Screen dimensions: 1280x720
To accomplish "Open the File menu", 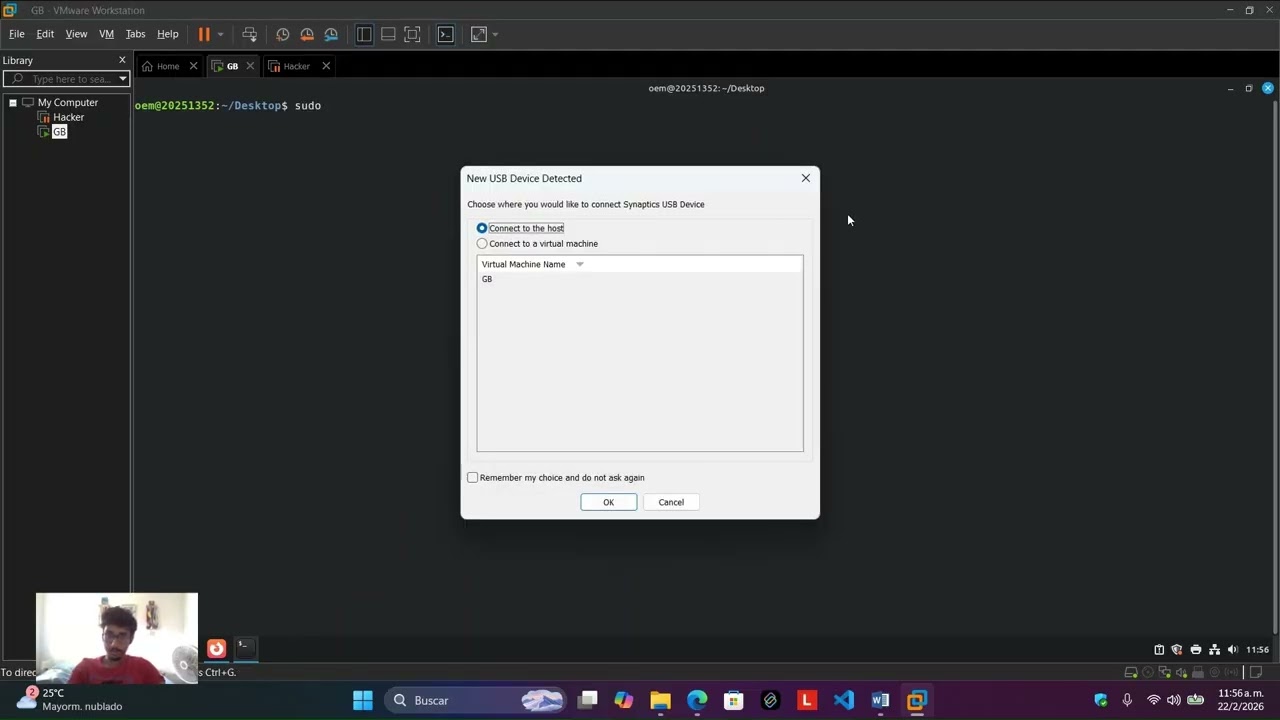I will coord(17,34).
